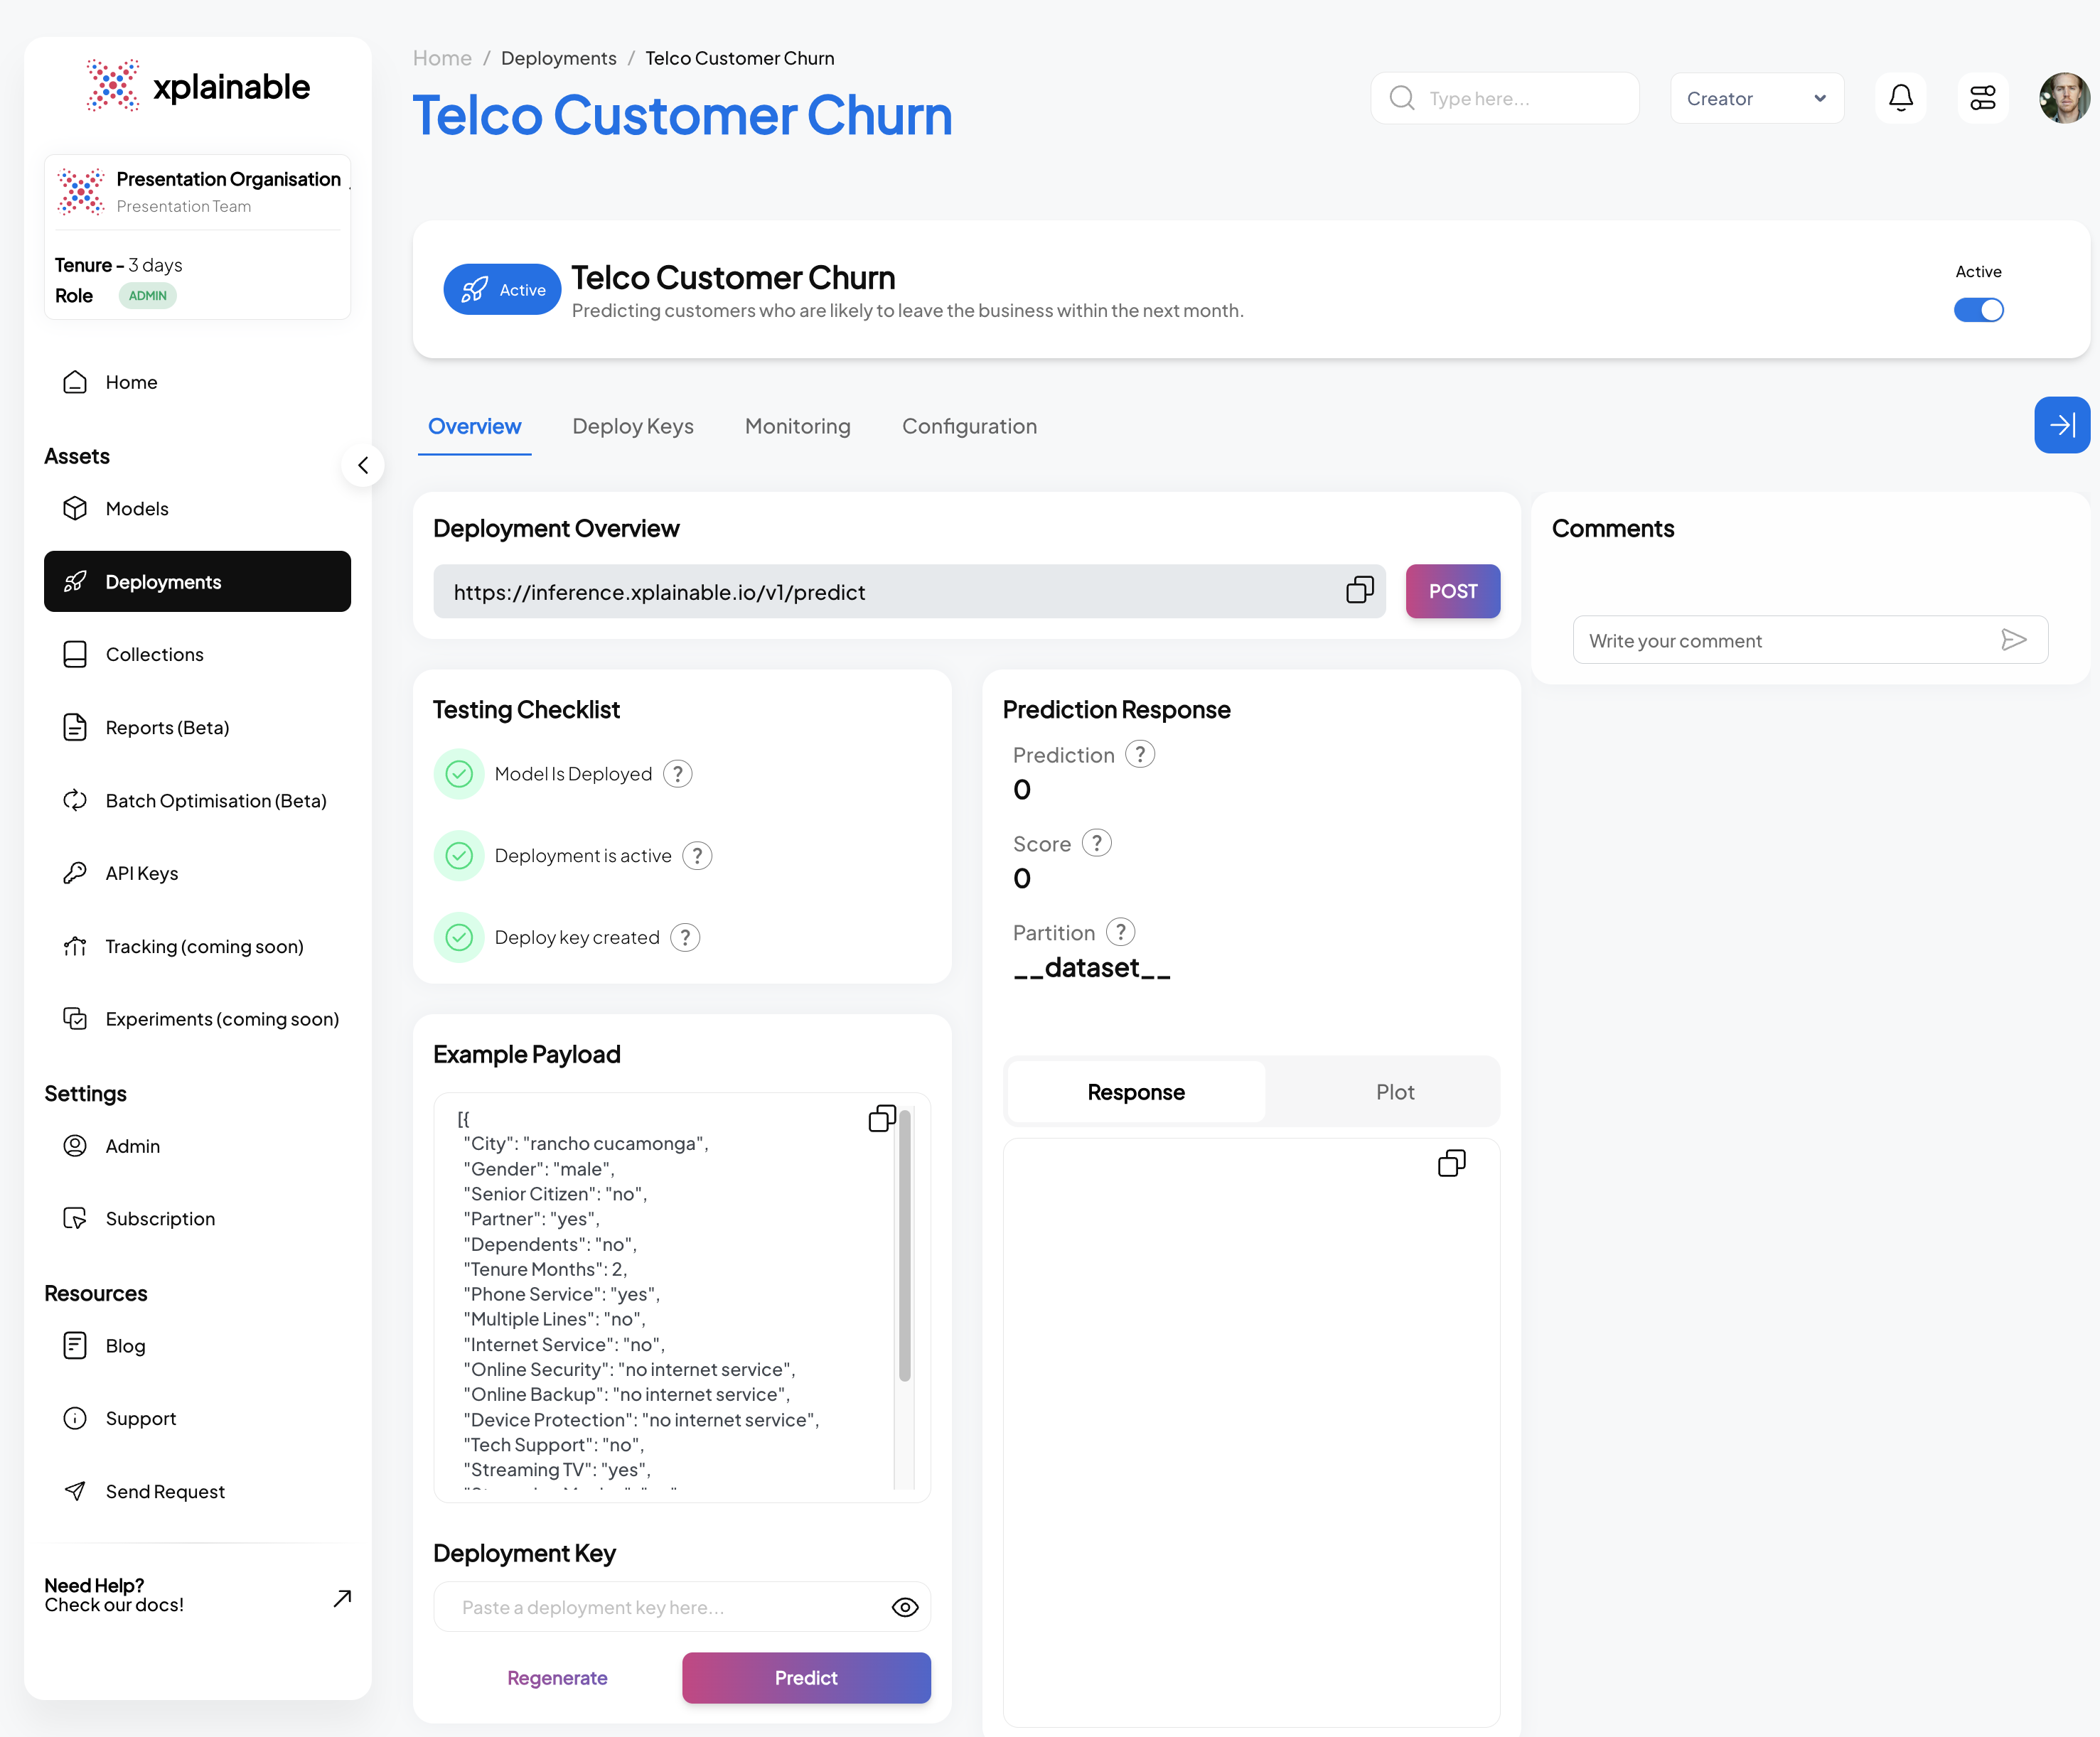
Task: Open Send Request in the sidebar
Action: (x=197, y=1491)
